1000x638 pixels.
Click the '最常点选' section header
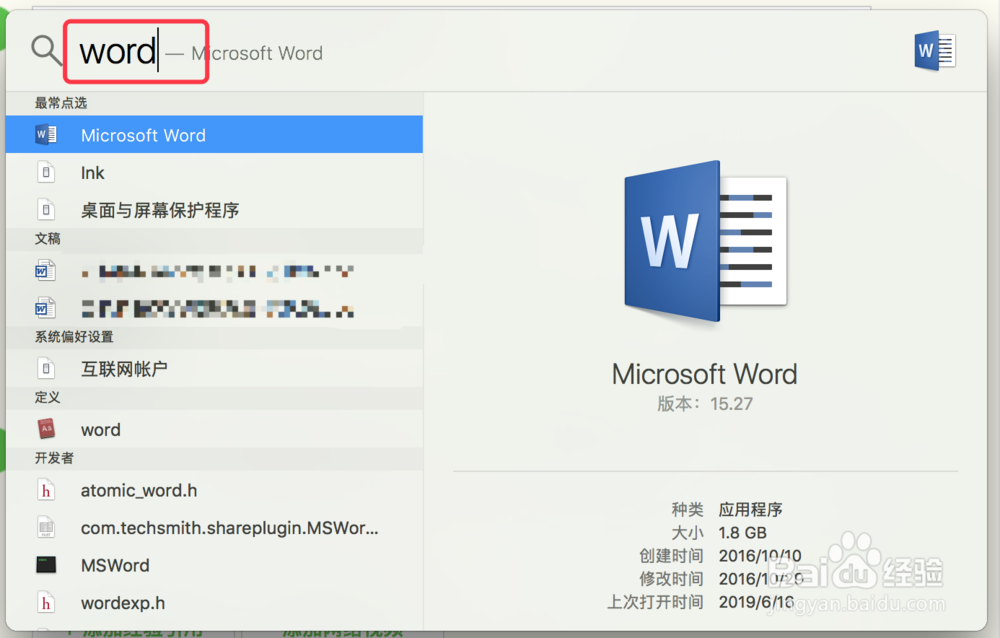pyautogui.click(x=61, y=103)
